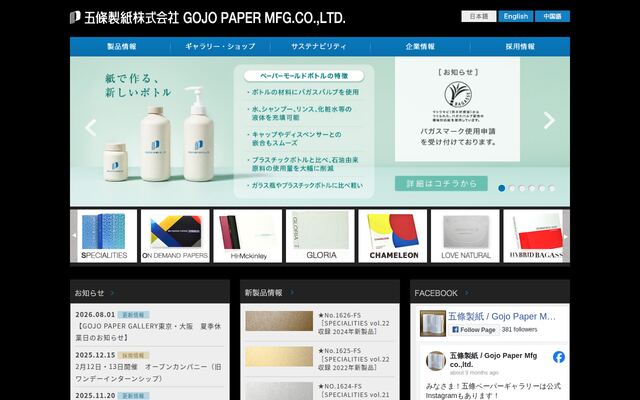Click the 詳細はコチラから button
The height and width of the screenshot is (400, 640).
point(441,184)
